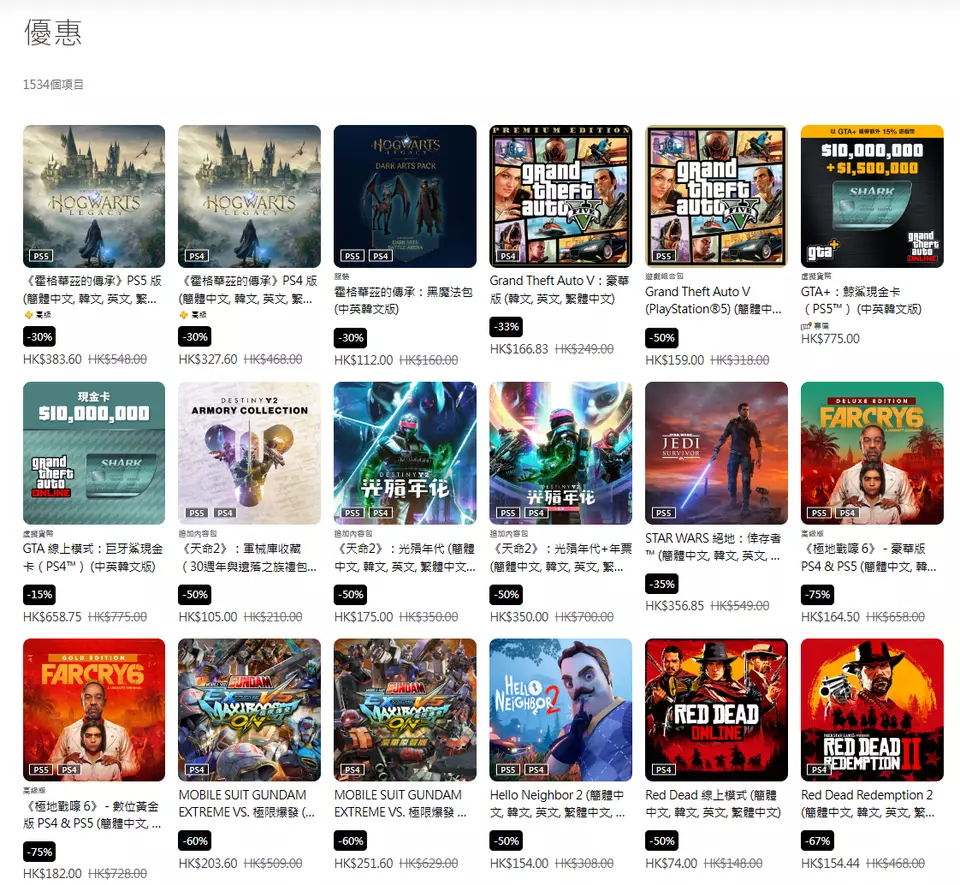Open the Grand Theft Auto V PS5 cover
This screenshot has height=885, width=960.
point(716,196)
